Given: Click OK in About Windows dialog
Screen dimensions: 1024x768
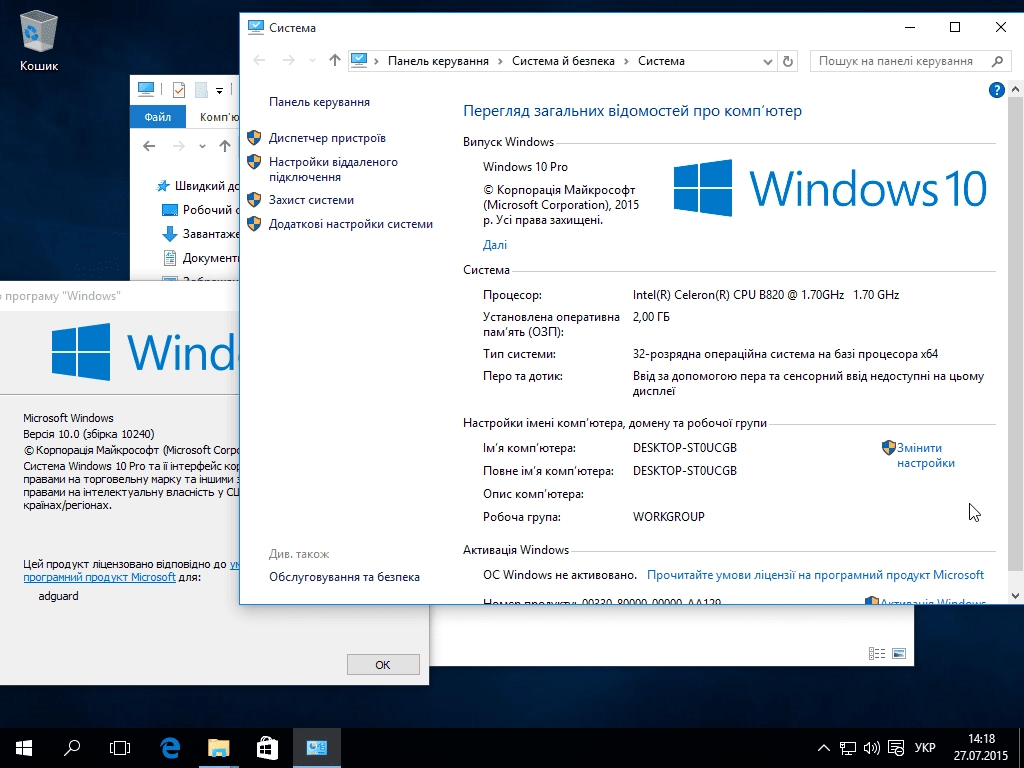Looking at the screenshot, I should pos(383,665).
